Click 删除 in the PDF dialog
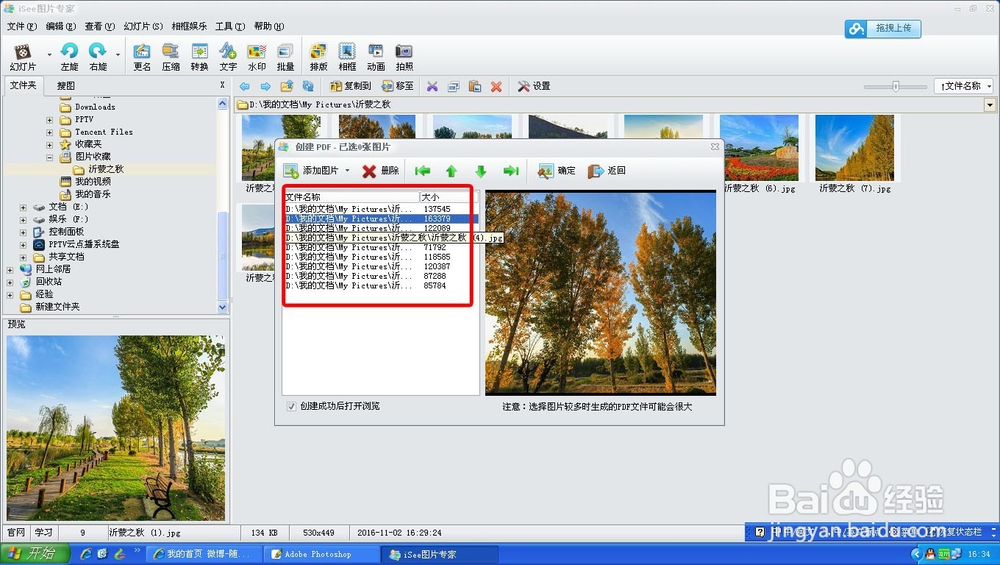This screenshot has width=1000, height=565. click(380, 170)
